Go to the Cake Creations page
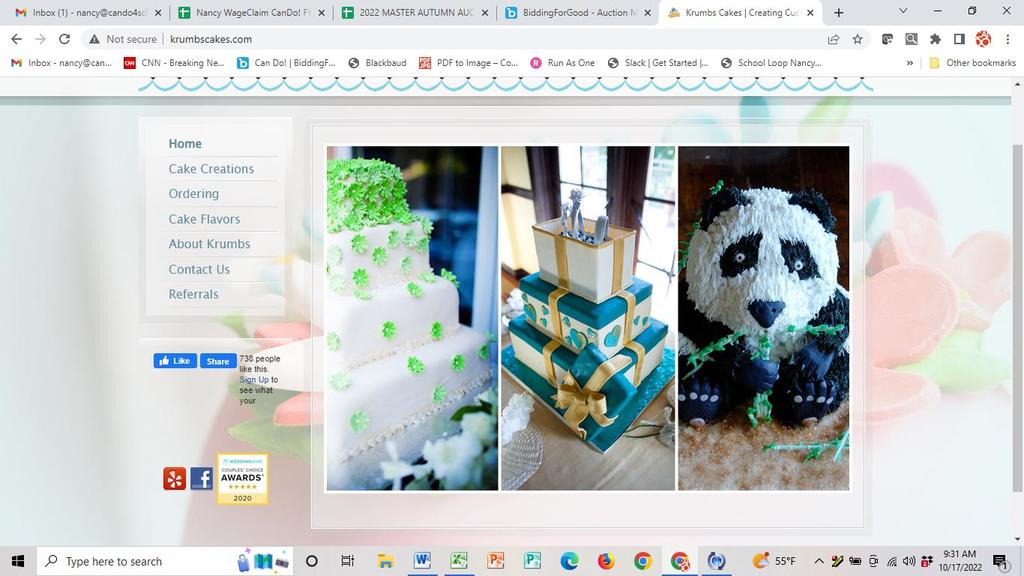1024x576 pixels. pyautogui.click(x=211, y=169)
